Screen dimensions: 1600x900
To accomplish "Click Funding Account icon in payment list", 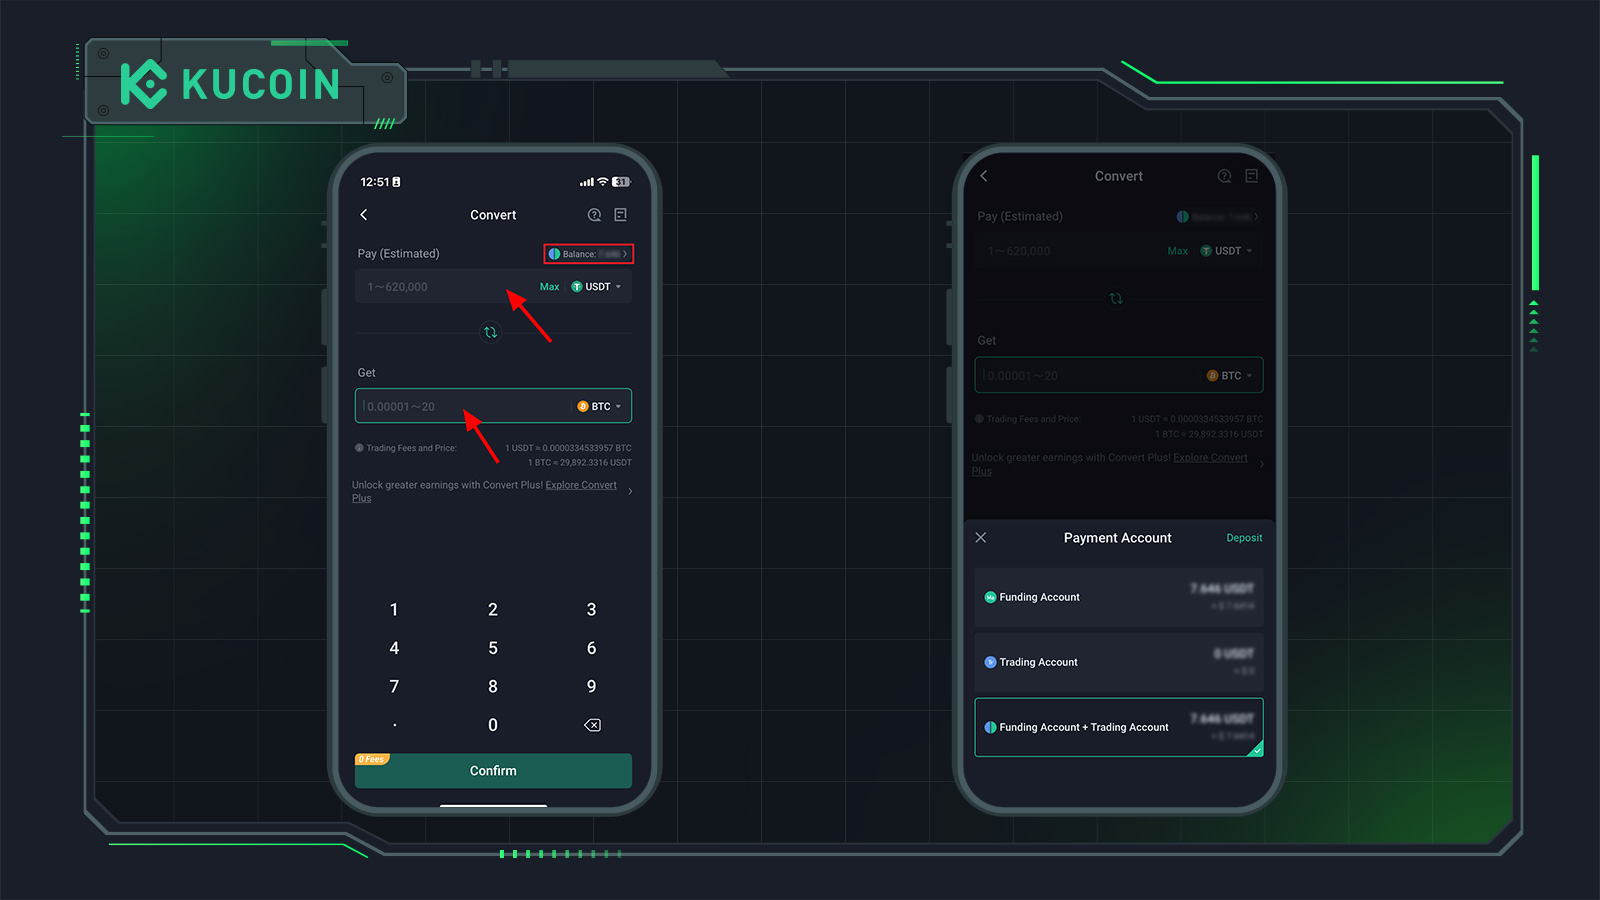I will pyautogui.click(x=990, y=597).
